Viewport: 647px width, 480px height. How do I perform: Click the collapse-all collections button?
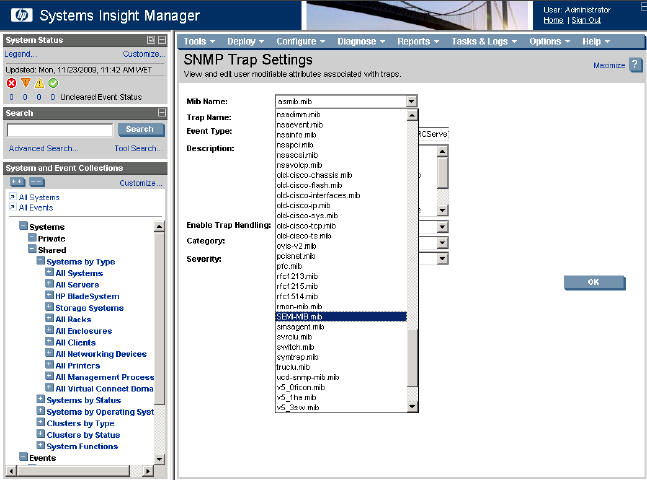click(37, 182)
